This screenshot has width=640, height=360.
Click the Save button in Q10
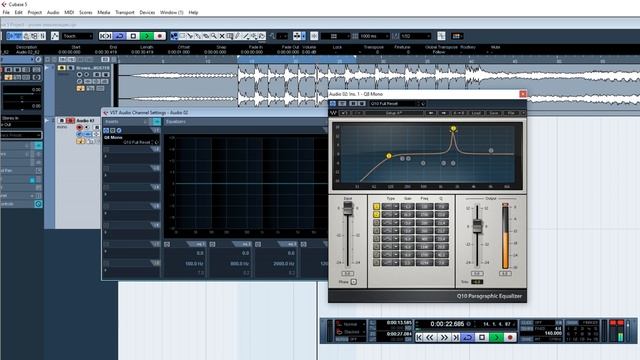pyautogui.click(x=494, y=113)
